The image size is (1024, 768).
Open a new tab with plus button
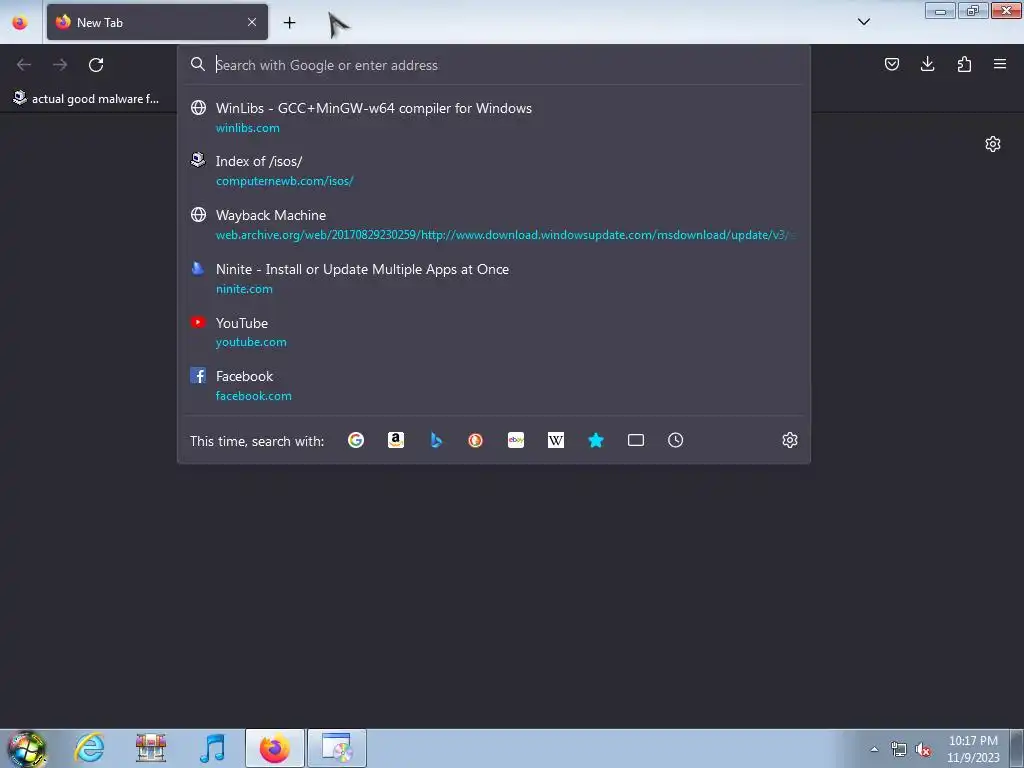click(289, 22)
